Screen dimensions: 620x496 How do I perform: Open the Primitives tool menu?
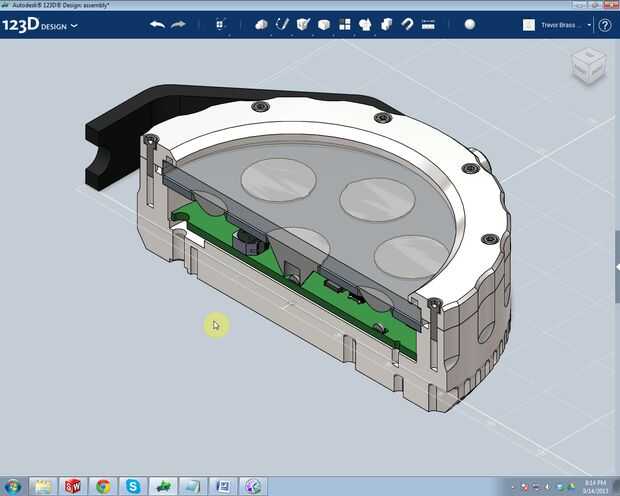click(x=261, y=25)
